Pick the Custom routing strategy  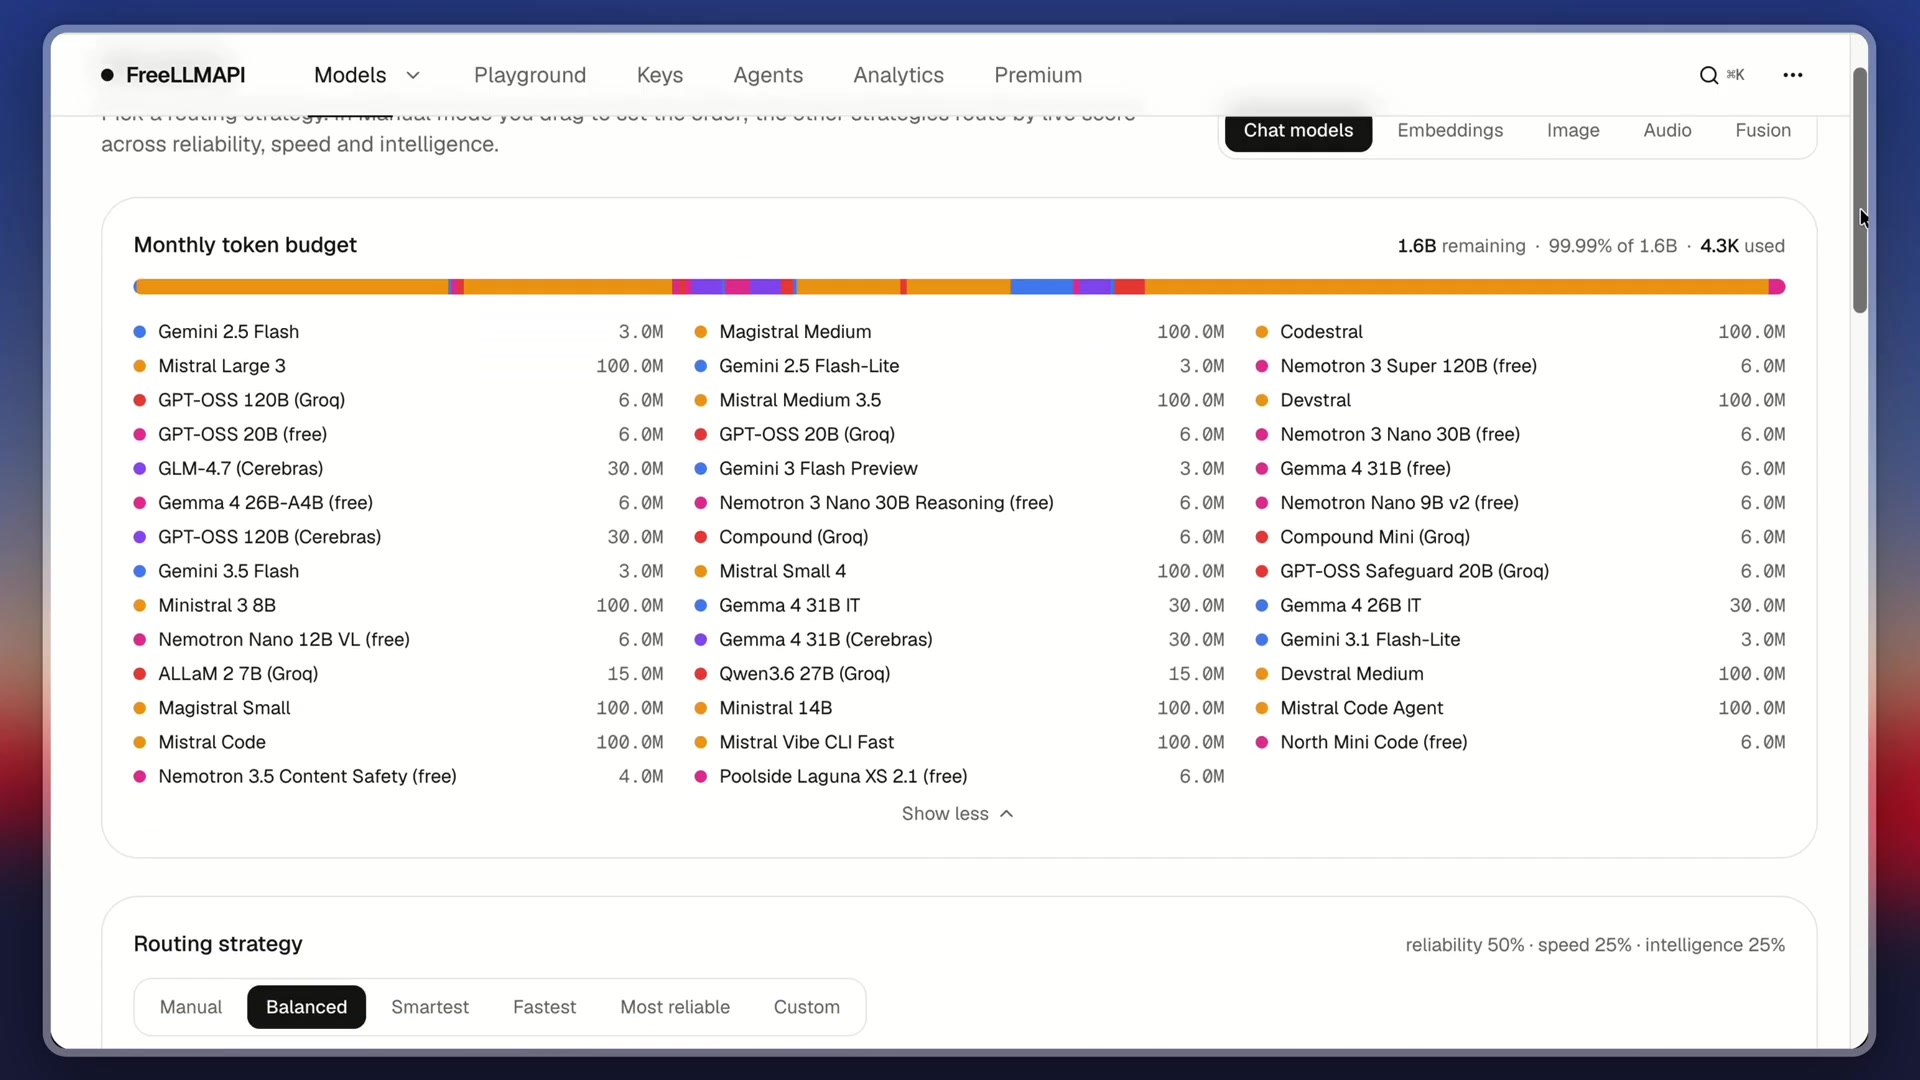806,1007
